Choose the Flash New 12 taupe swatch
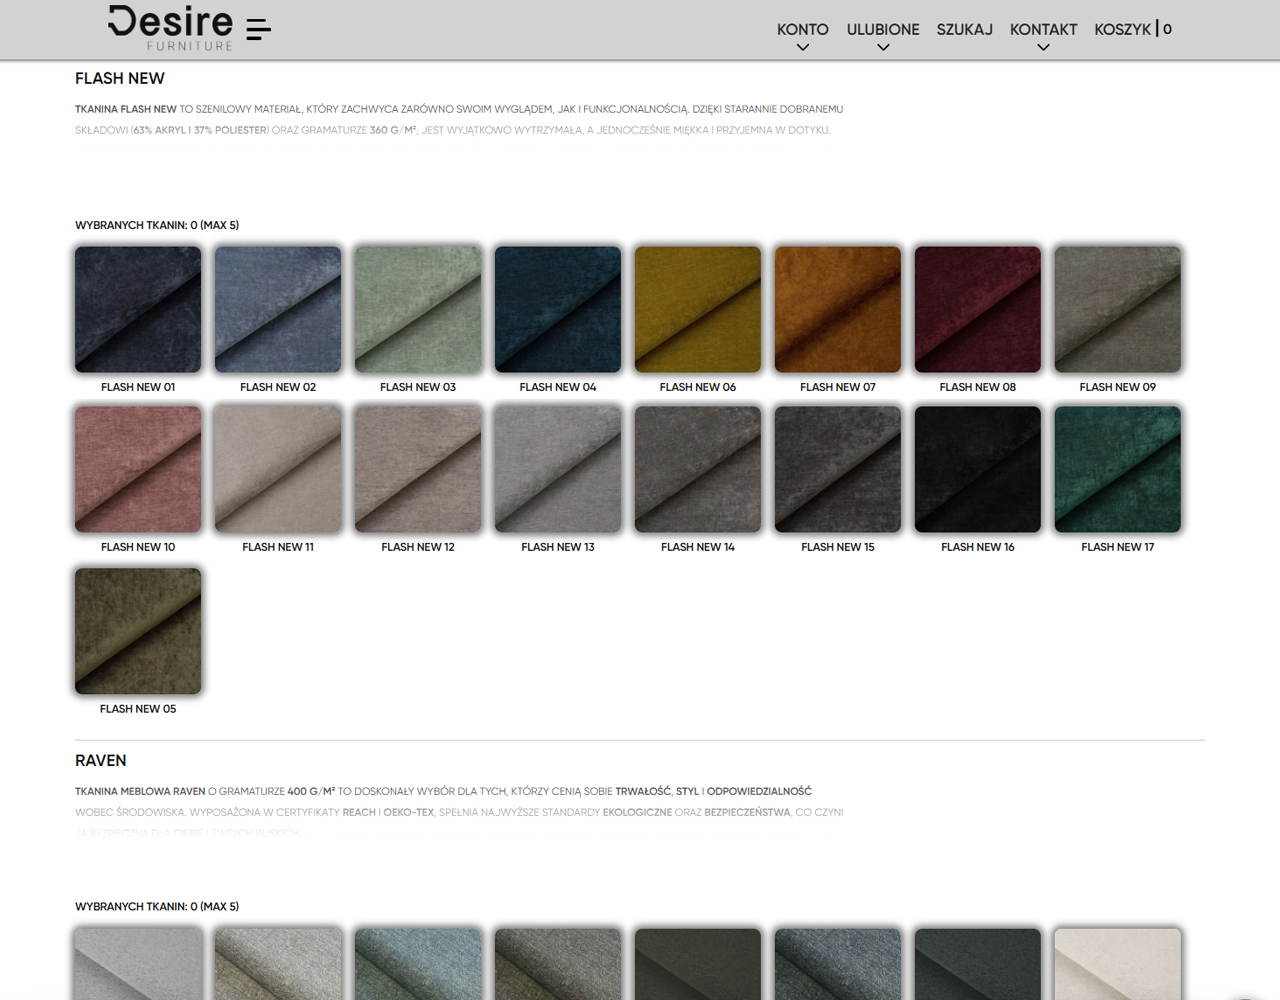The width and height of the screenshot is (1280, 1000). coord(418,469)
